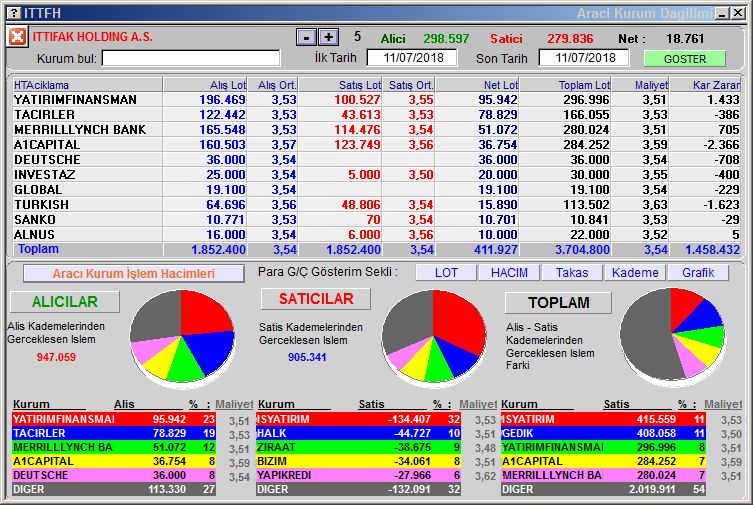The image size is (753, 505).
Task: Click the question mark icon in title bar
Action: (15, 13)
